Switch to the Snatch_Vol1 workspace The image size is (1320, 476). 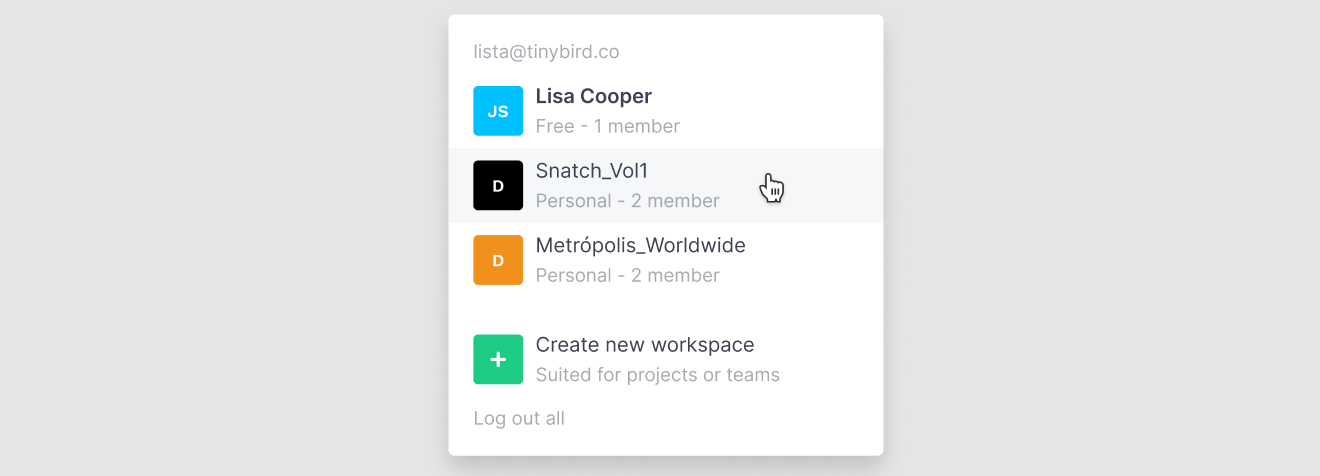point(592,171)
